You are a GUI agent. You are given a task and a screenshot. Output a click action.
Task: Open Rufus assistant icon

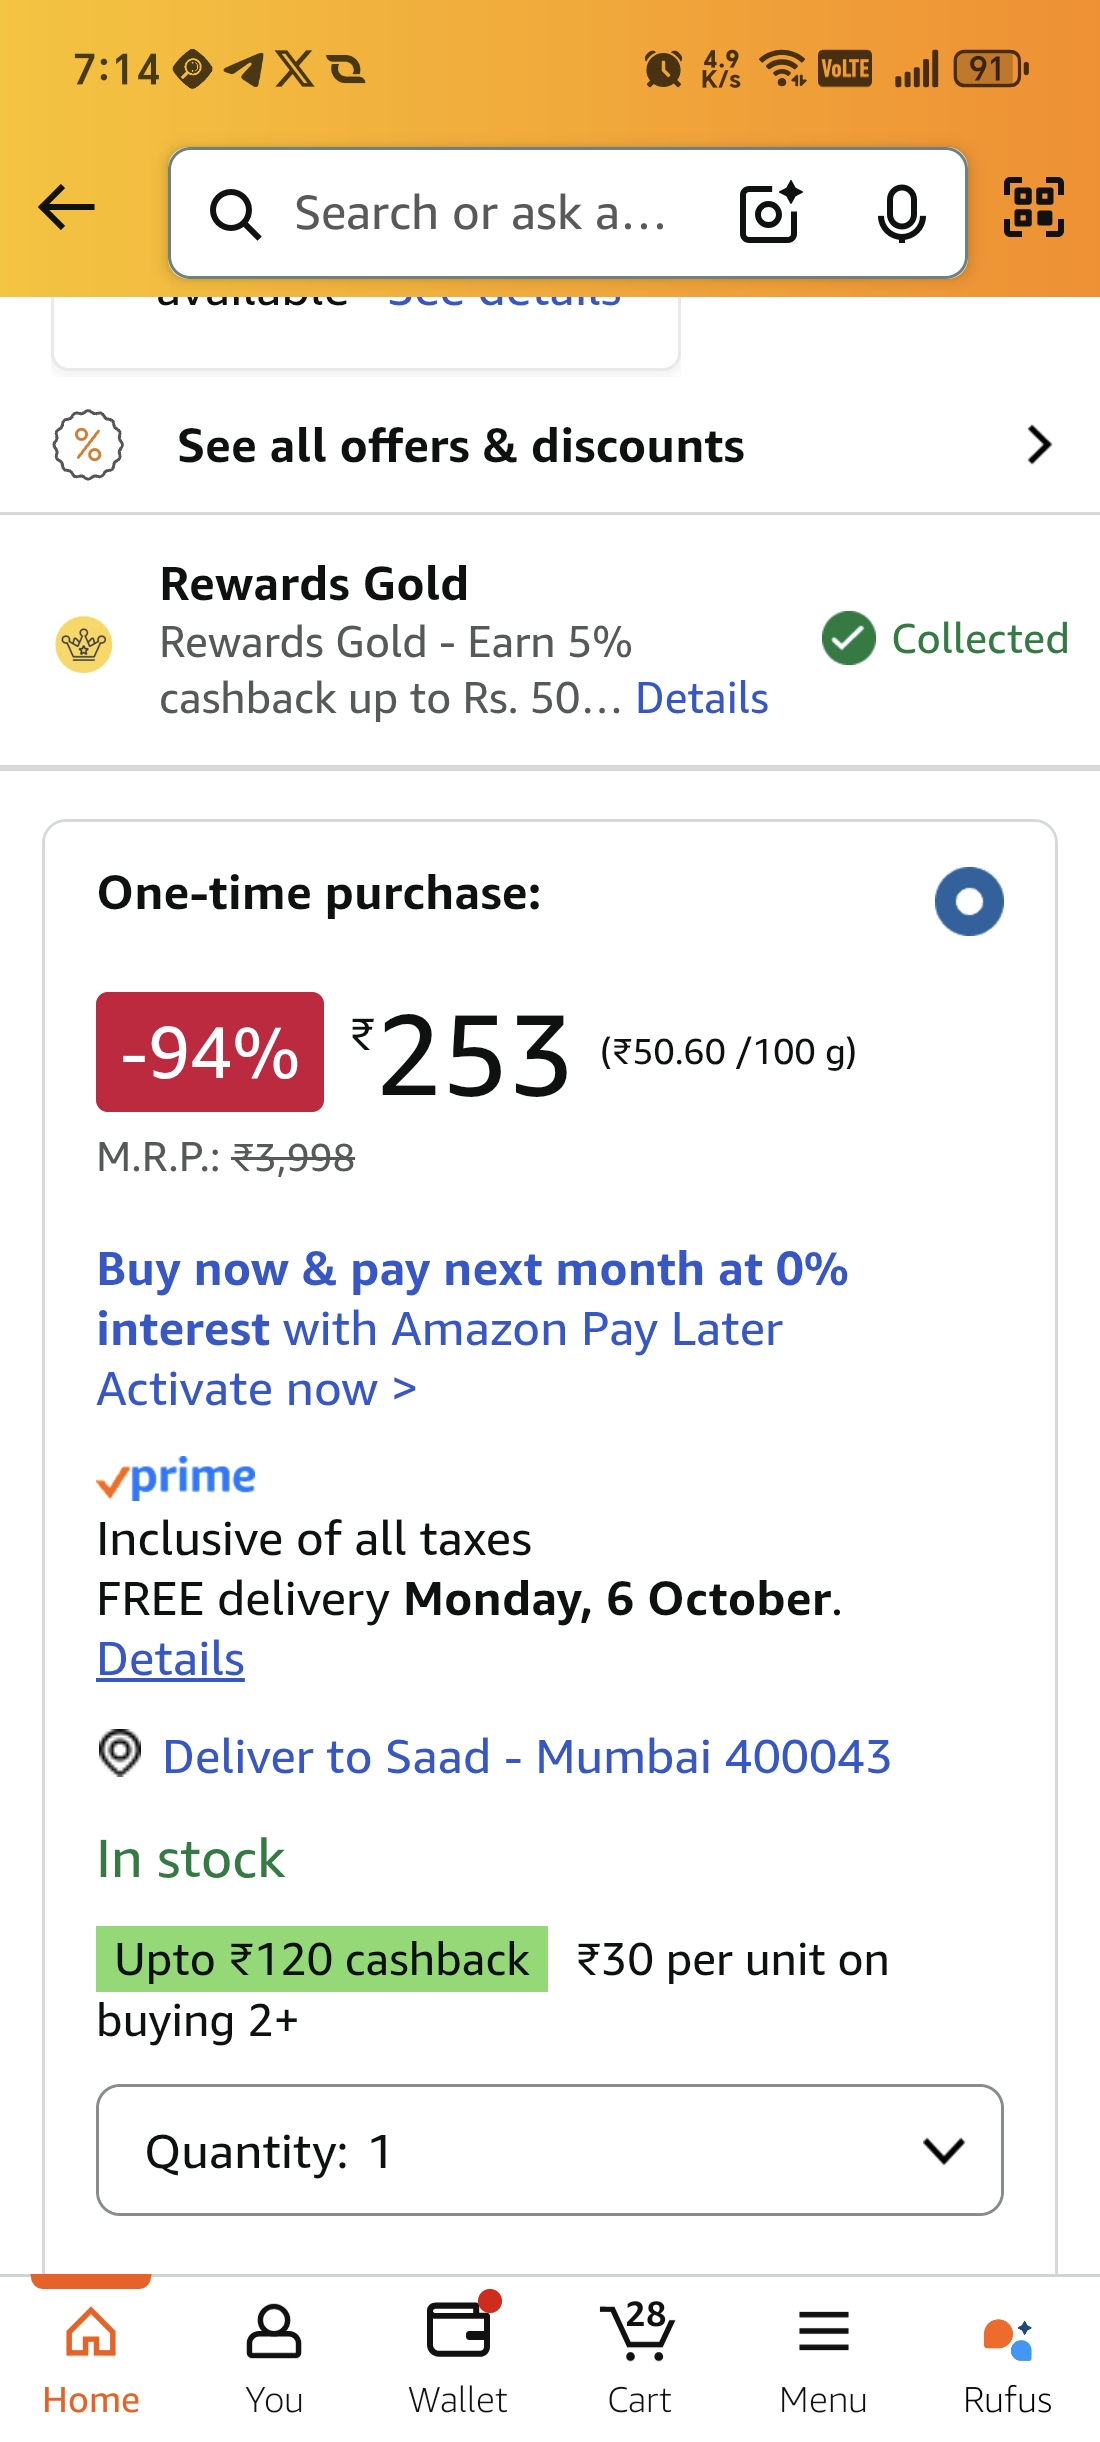pos(1007,2355)
